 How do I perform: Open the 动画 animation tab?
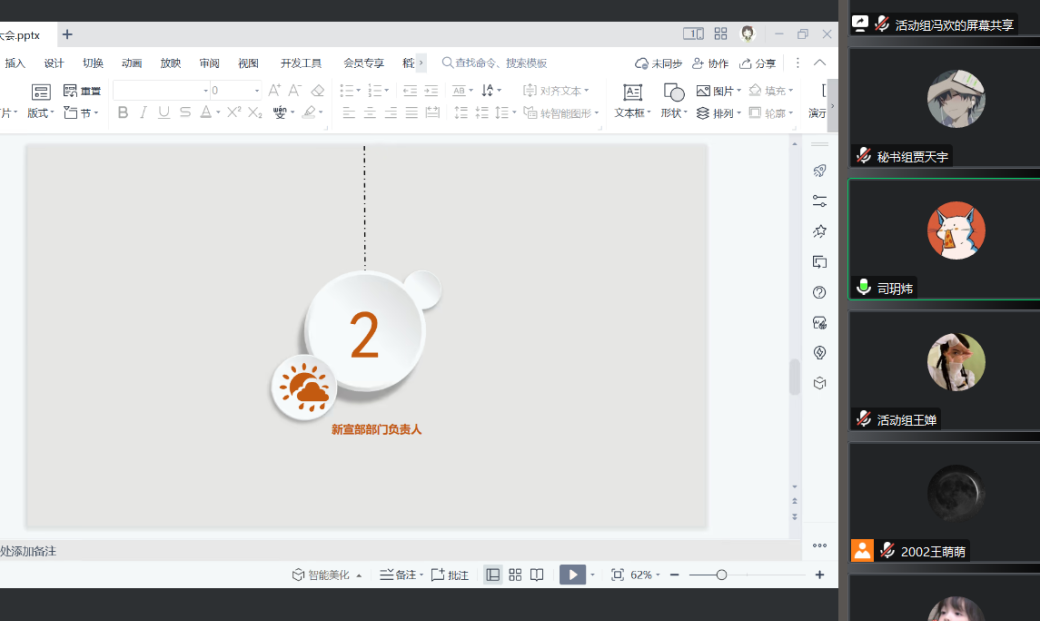click(132, 63)
